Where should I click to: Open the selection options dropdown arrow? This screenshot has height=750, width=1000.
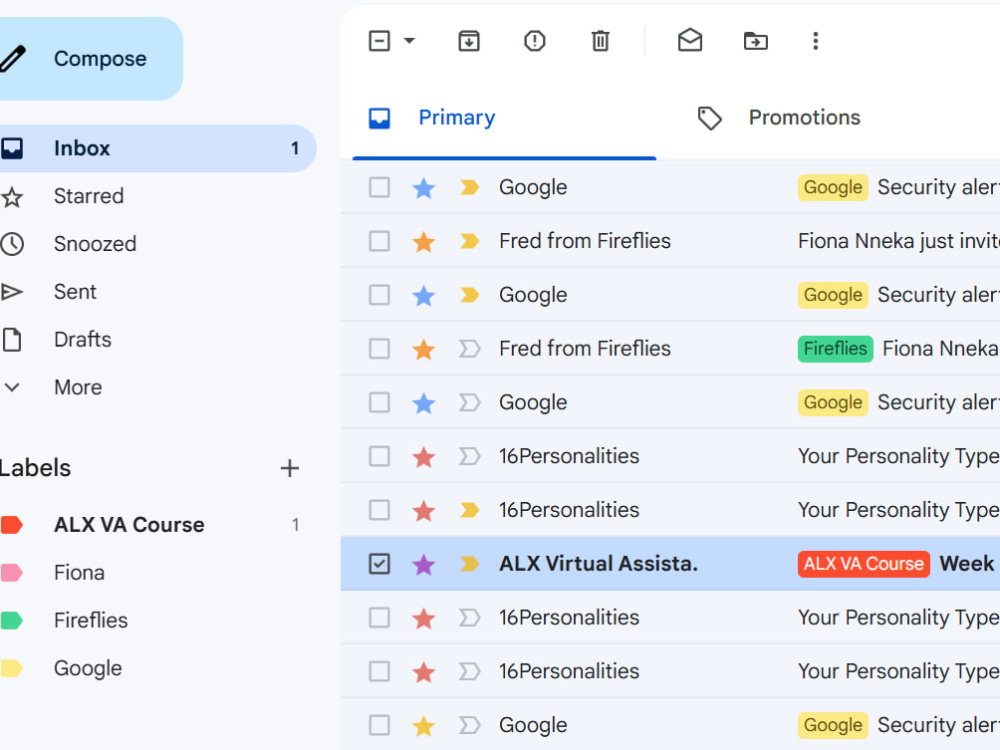point(409,41)
